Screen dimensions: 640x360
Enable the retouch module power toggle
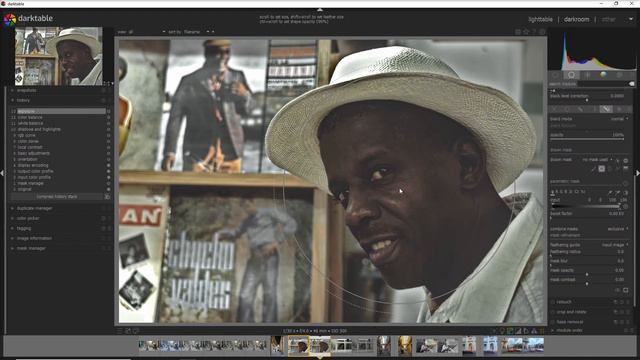point(553,302)
